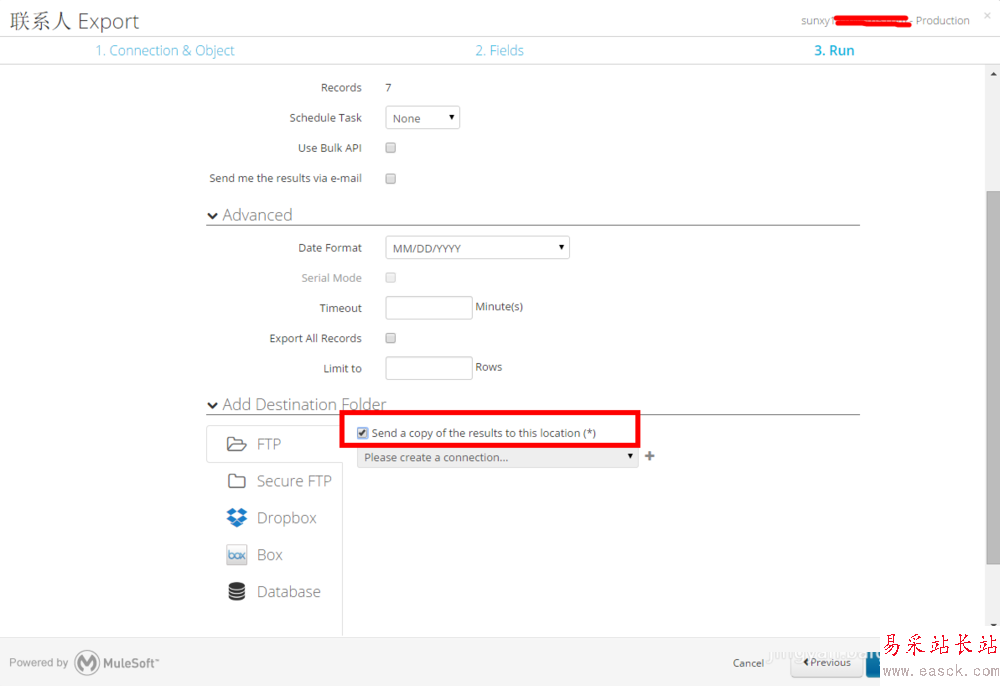This screenshot has width=1000, height=686.
Task: Pick the Box logo icon
Action: coord(236,555)
